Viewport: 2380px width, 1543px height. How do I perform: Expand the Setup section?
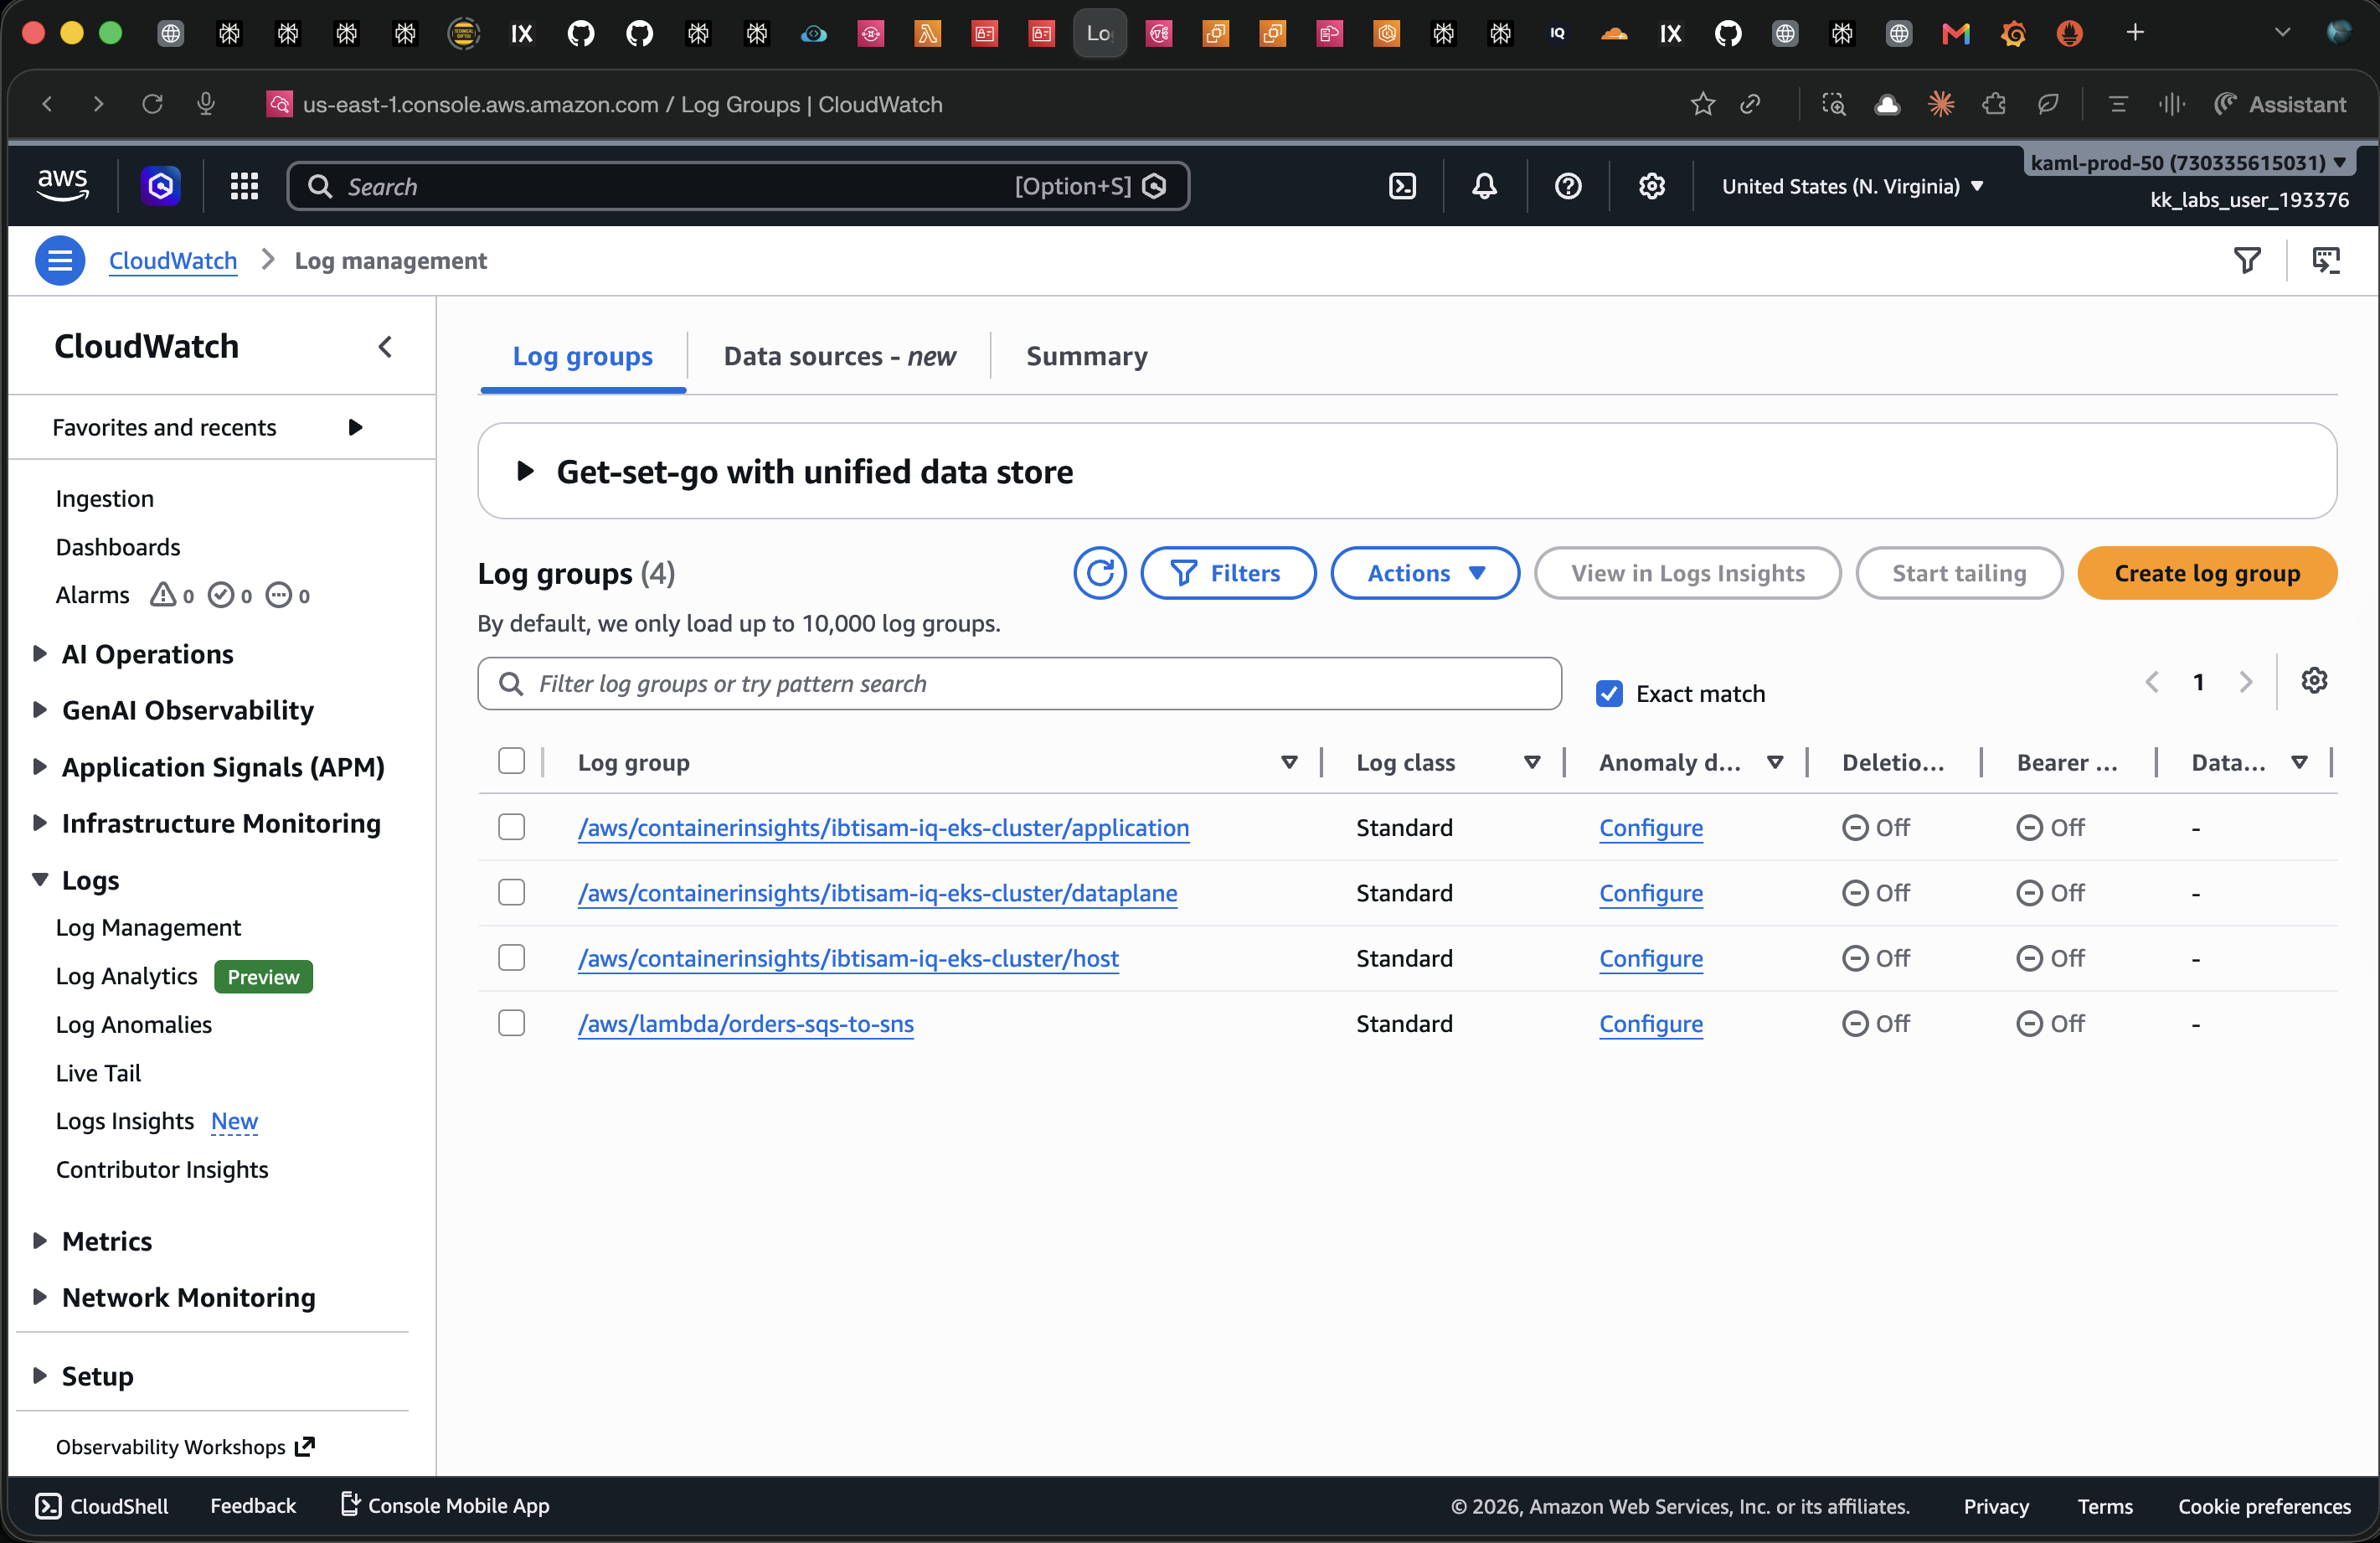click(x=39, y=1375)
